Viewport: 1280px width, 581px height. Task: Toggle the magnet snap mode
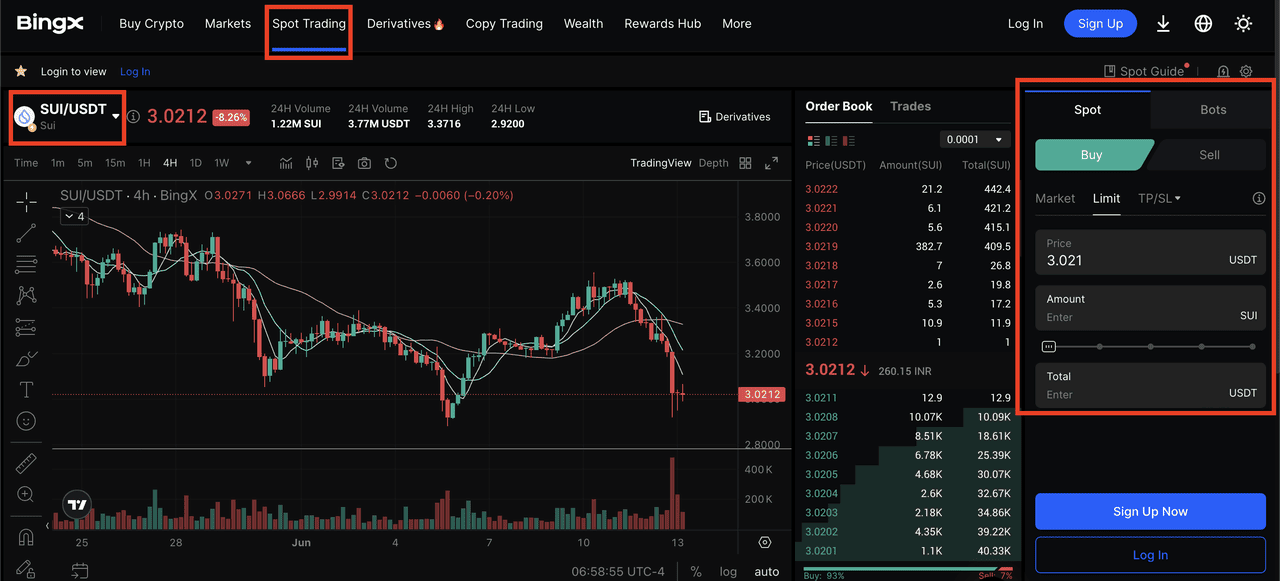(x=26, y=536)
